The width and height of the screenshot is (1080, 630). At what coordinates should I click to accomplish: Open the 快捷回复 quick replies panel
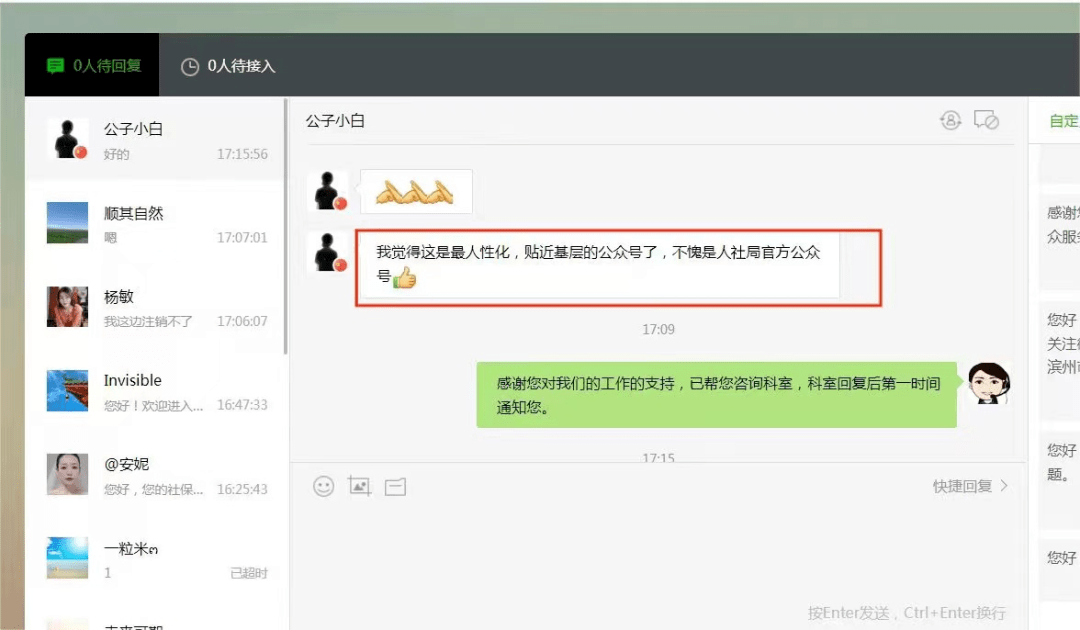[970, 486]
